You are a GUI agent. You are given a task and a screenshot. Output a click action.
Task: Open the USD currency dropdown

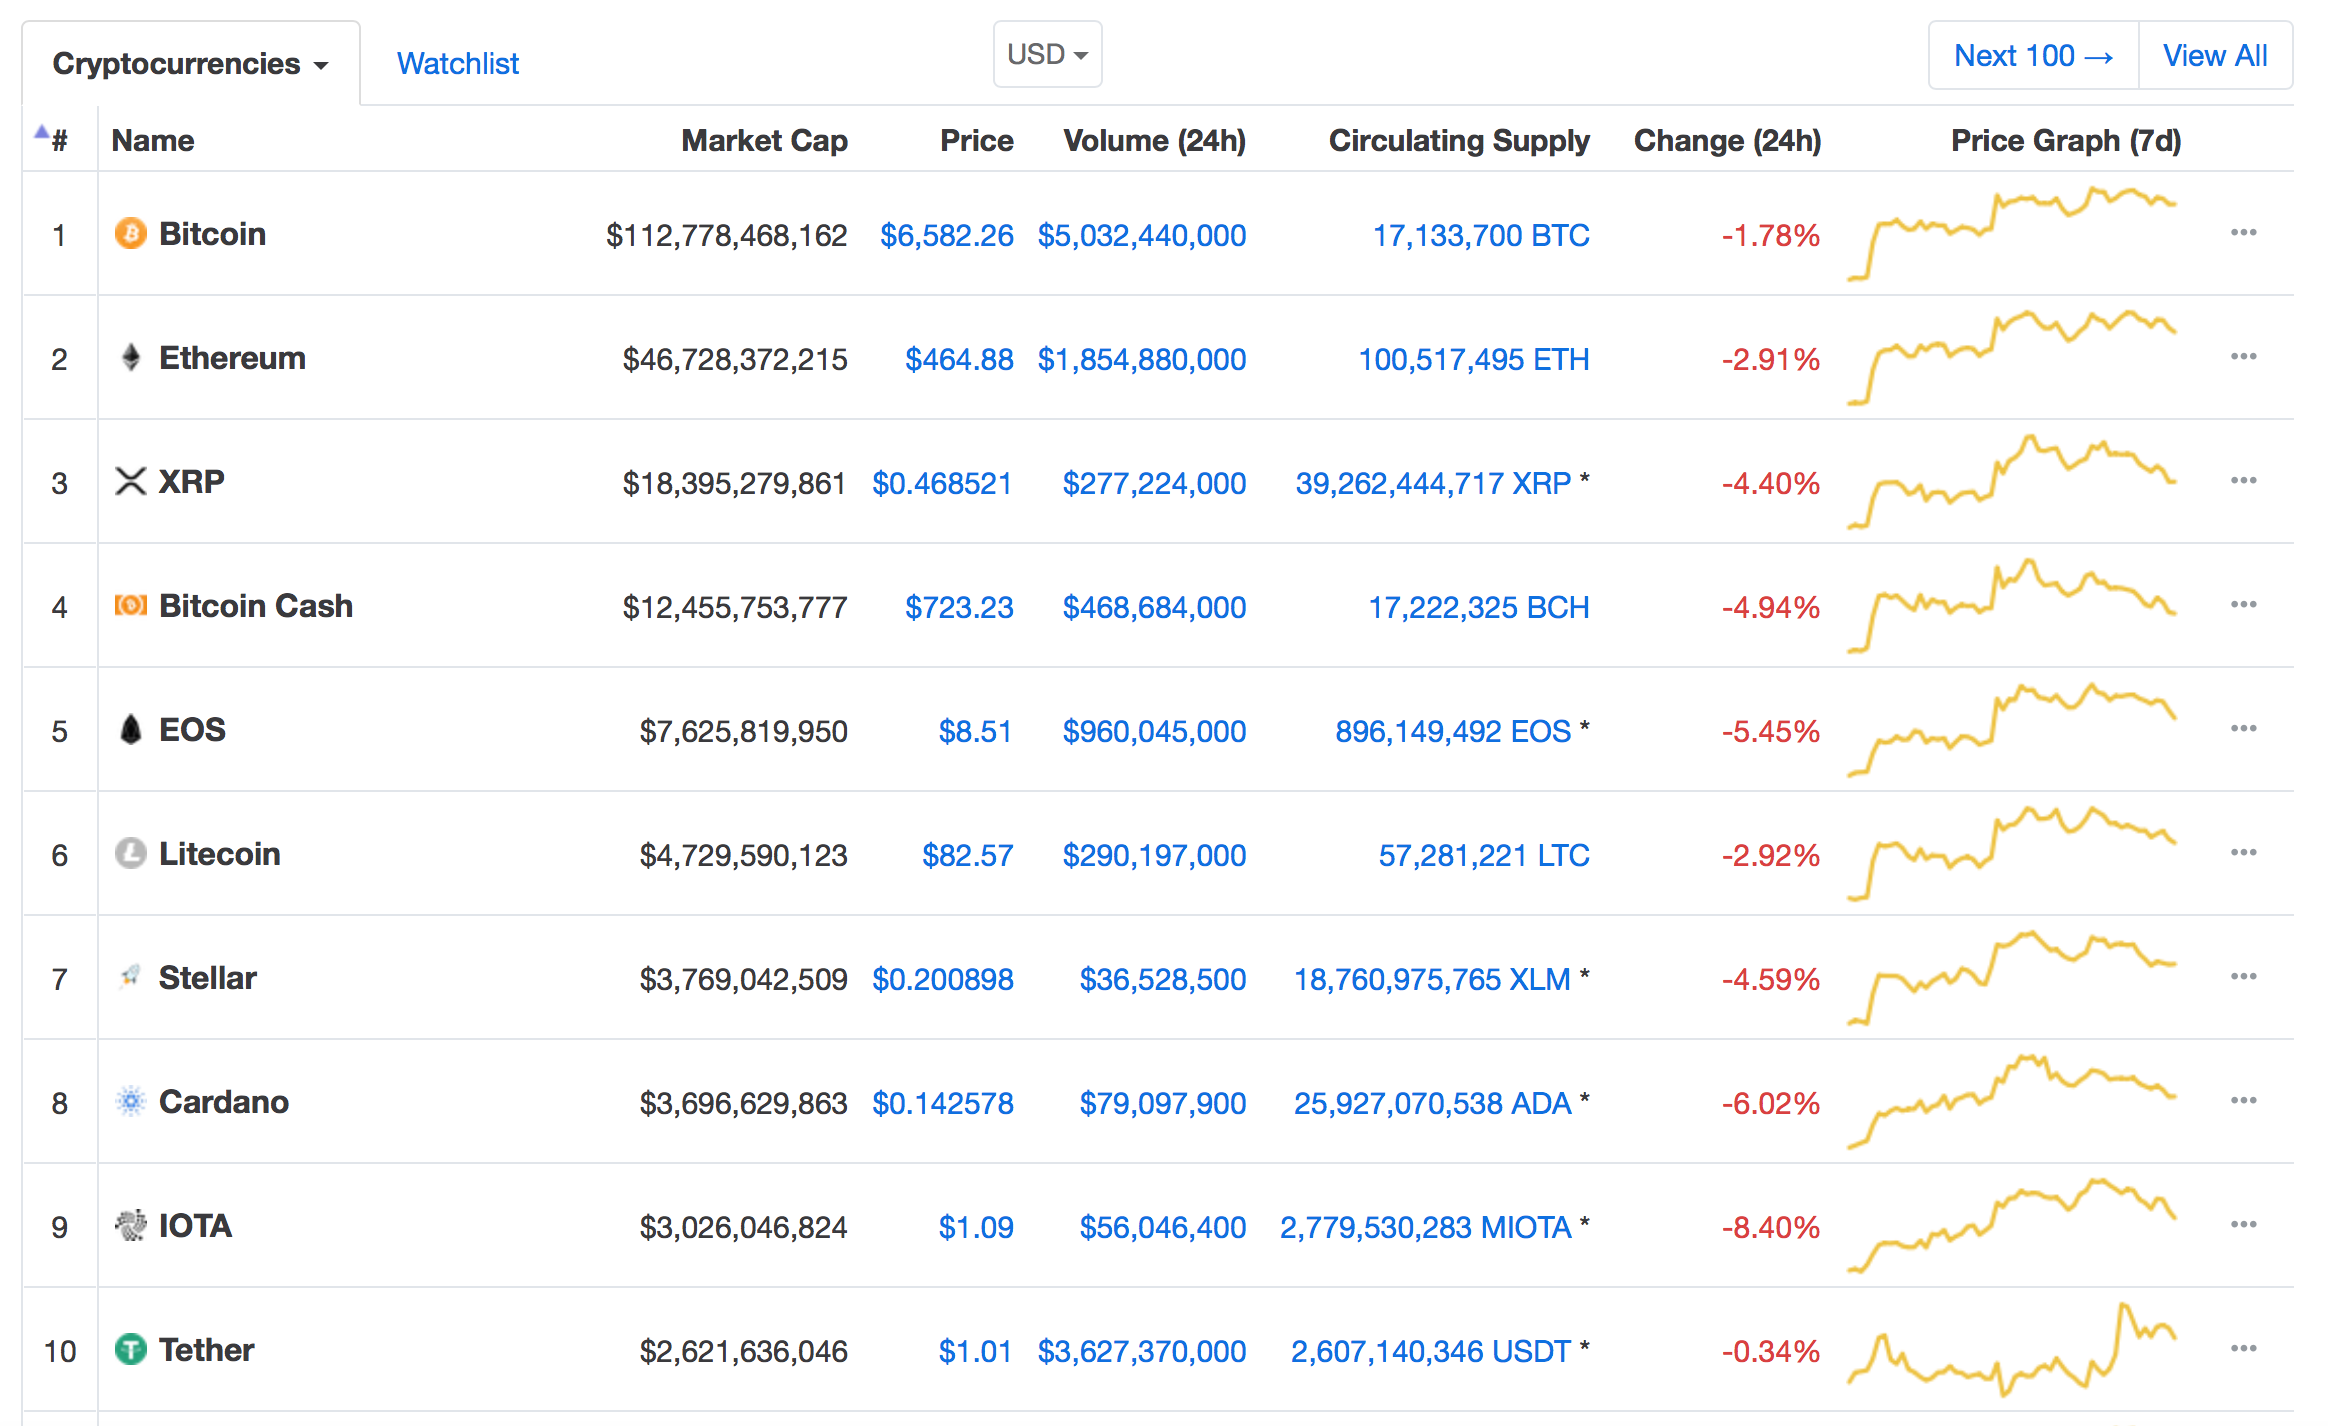tap(1047, 54)
